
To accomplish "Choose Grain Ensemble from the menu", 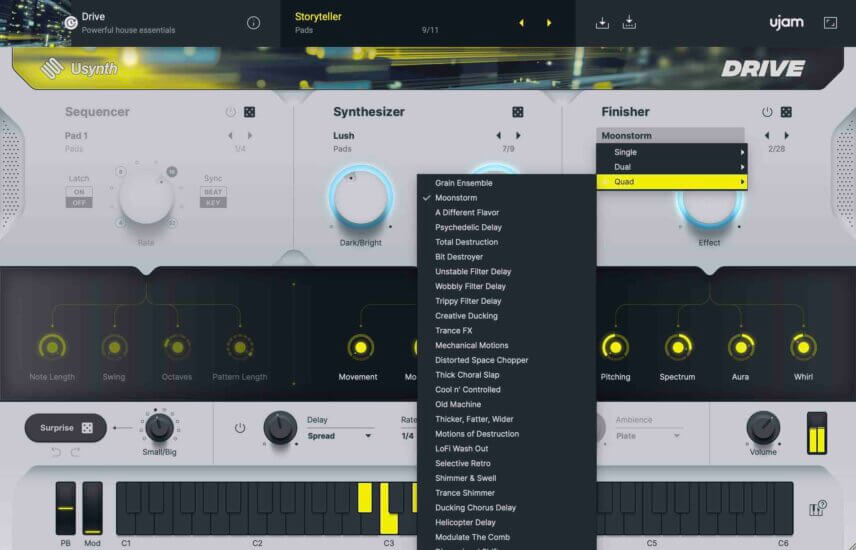I will (x=507, y=183).
